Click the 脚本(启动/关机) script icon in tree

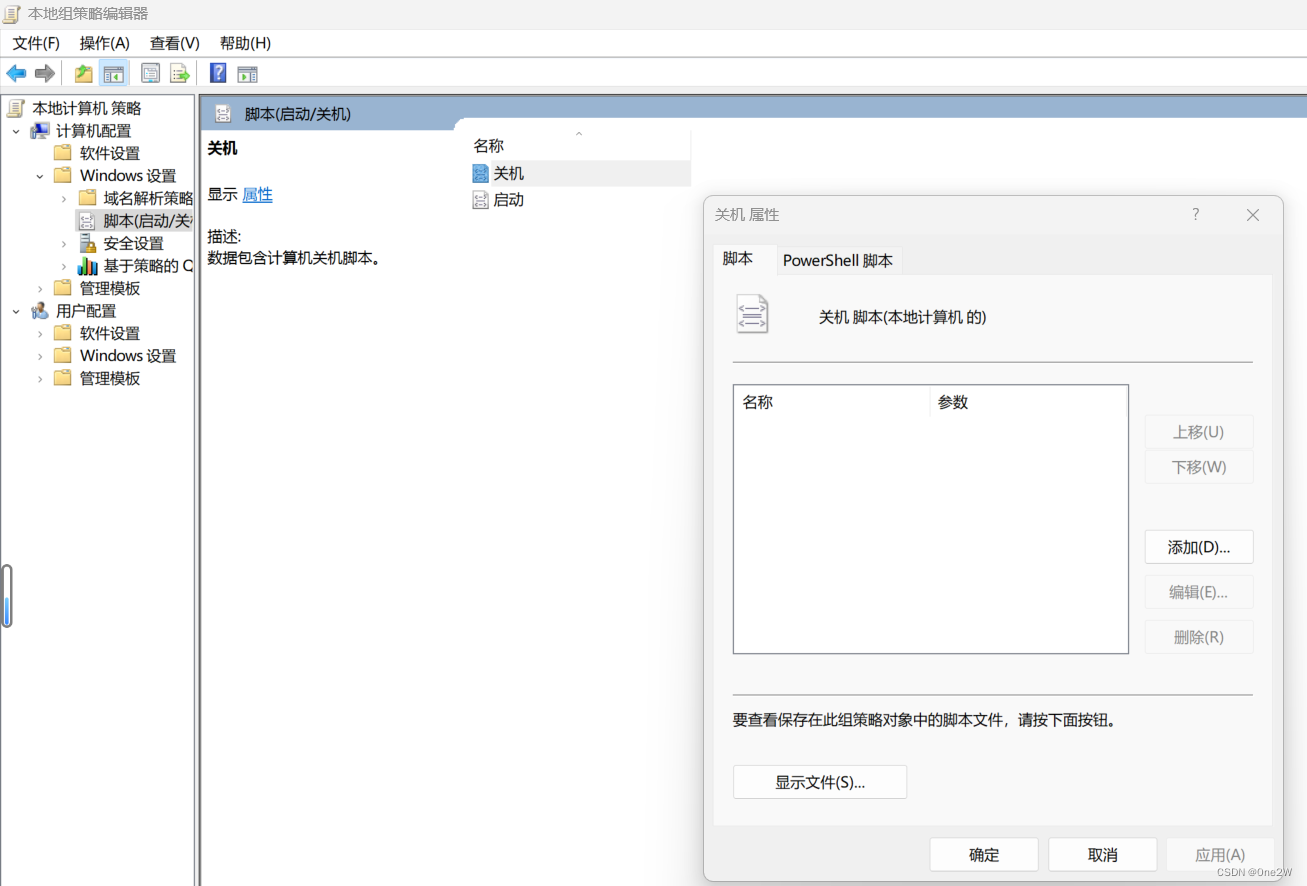pyautogui.click(x=87, y=221)
